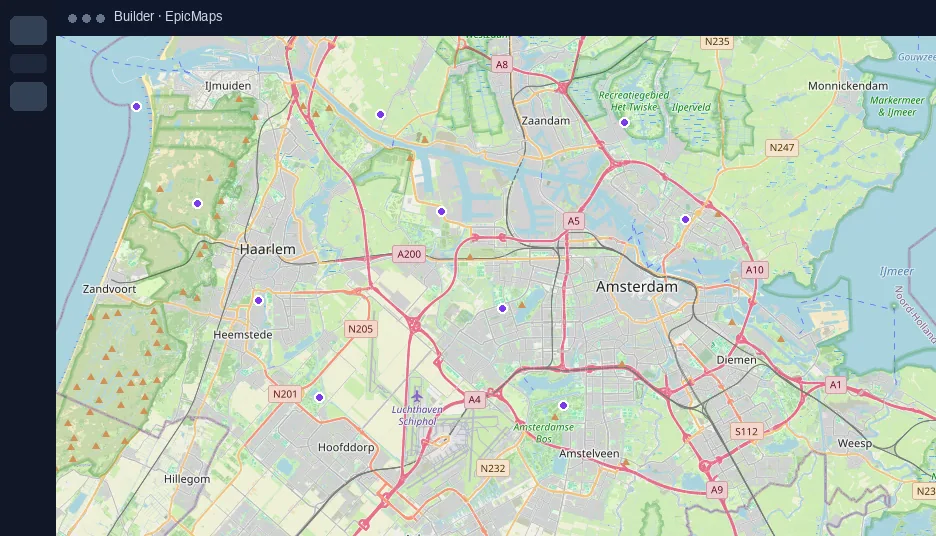Screen dimensions: 936x536
Task: Click the Monnickendam label
Action: (x=848, y=86)
